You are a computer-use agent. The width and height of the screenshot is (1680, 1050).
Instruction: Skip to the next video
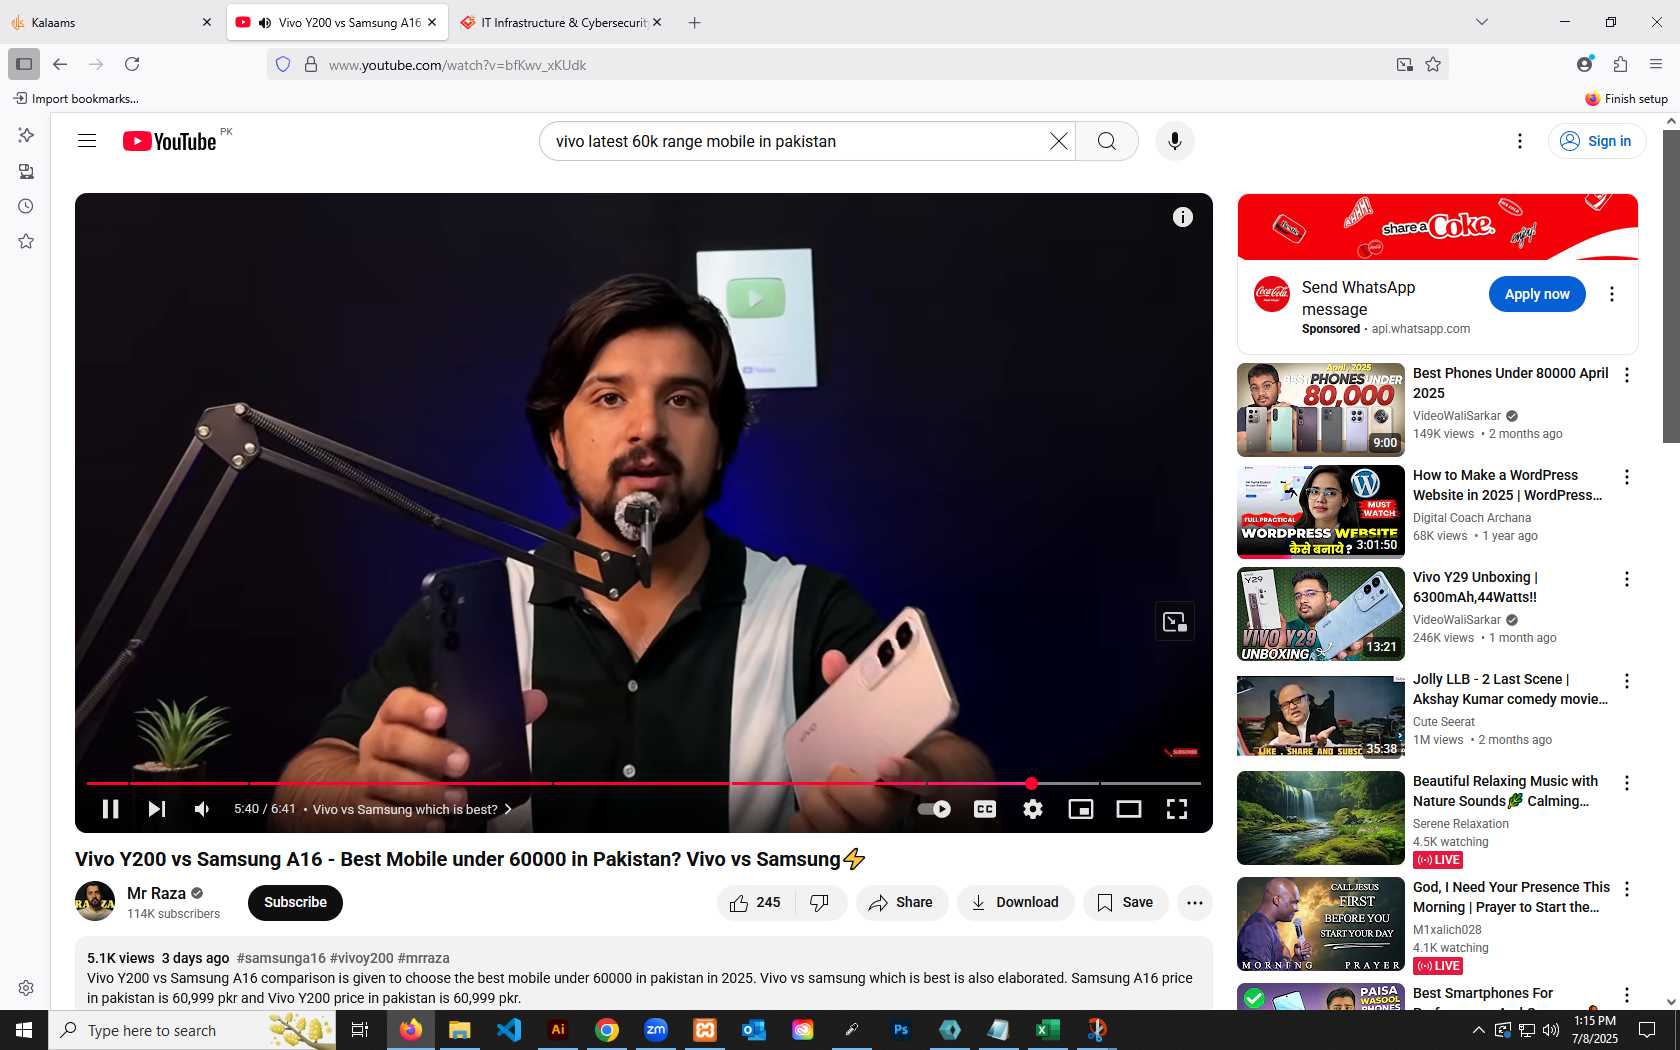point(157,809)
